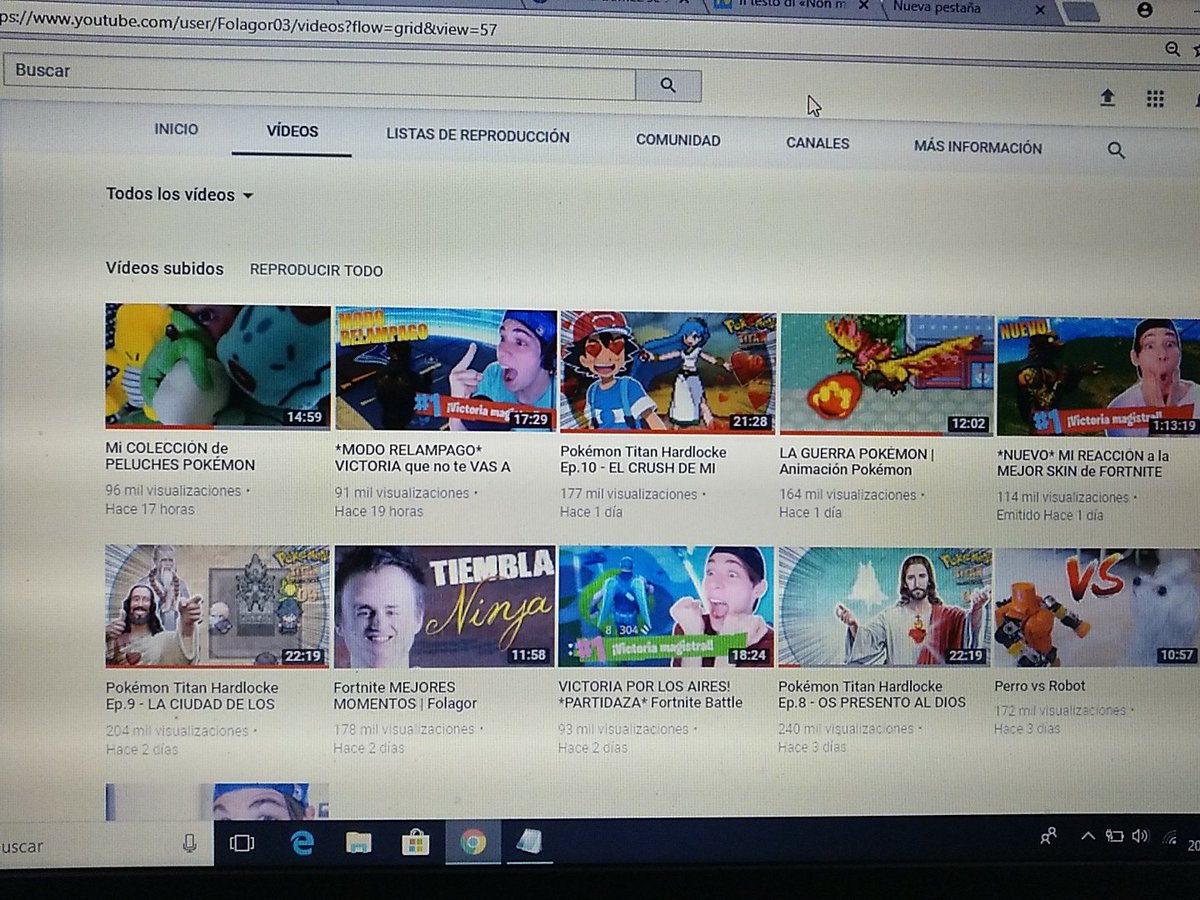Launch Microsoft Edge from the taskbar
The image size is (1200, 900).
click(301, 843)
